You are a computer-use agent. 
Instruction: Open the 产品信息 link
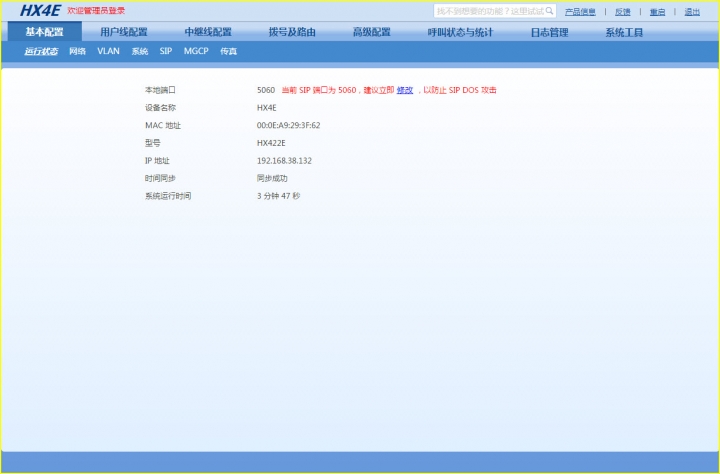coord(580,12)
